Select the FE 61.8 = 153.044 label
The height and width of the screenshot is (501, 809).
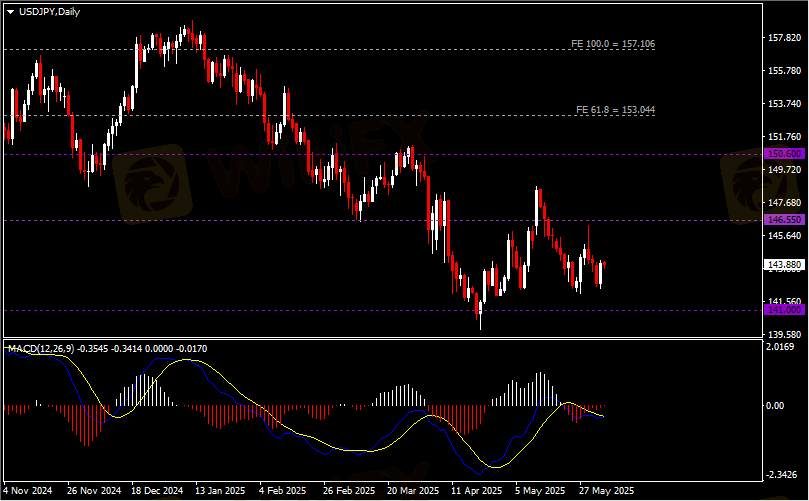pos(616,110)
